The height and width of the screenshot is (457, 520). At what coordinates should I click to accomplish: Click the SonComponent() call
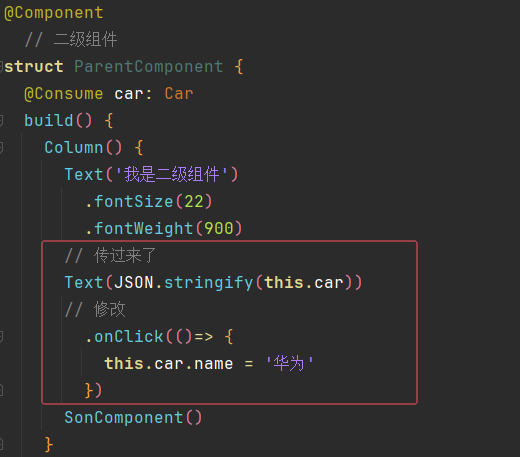pos(133,418)
